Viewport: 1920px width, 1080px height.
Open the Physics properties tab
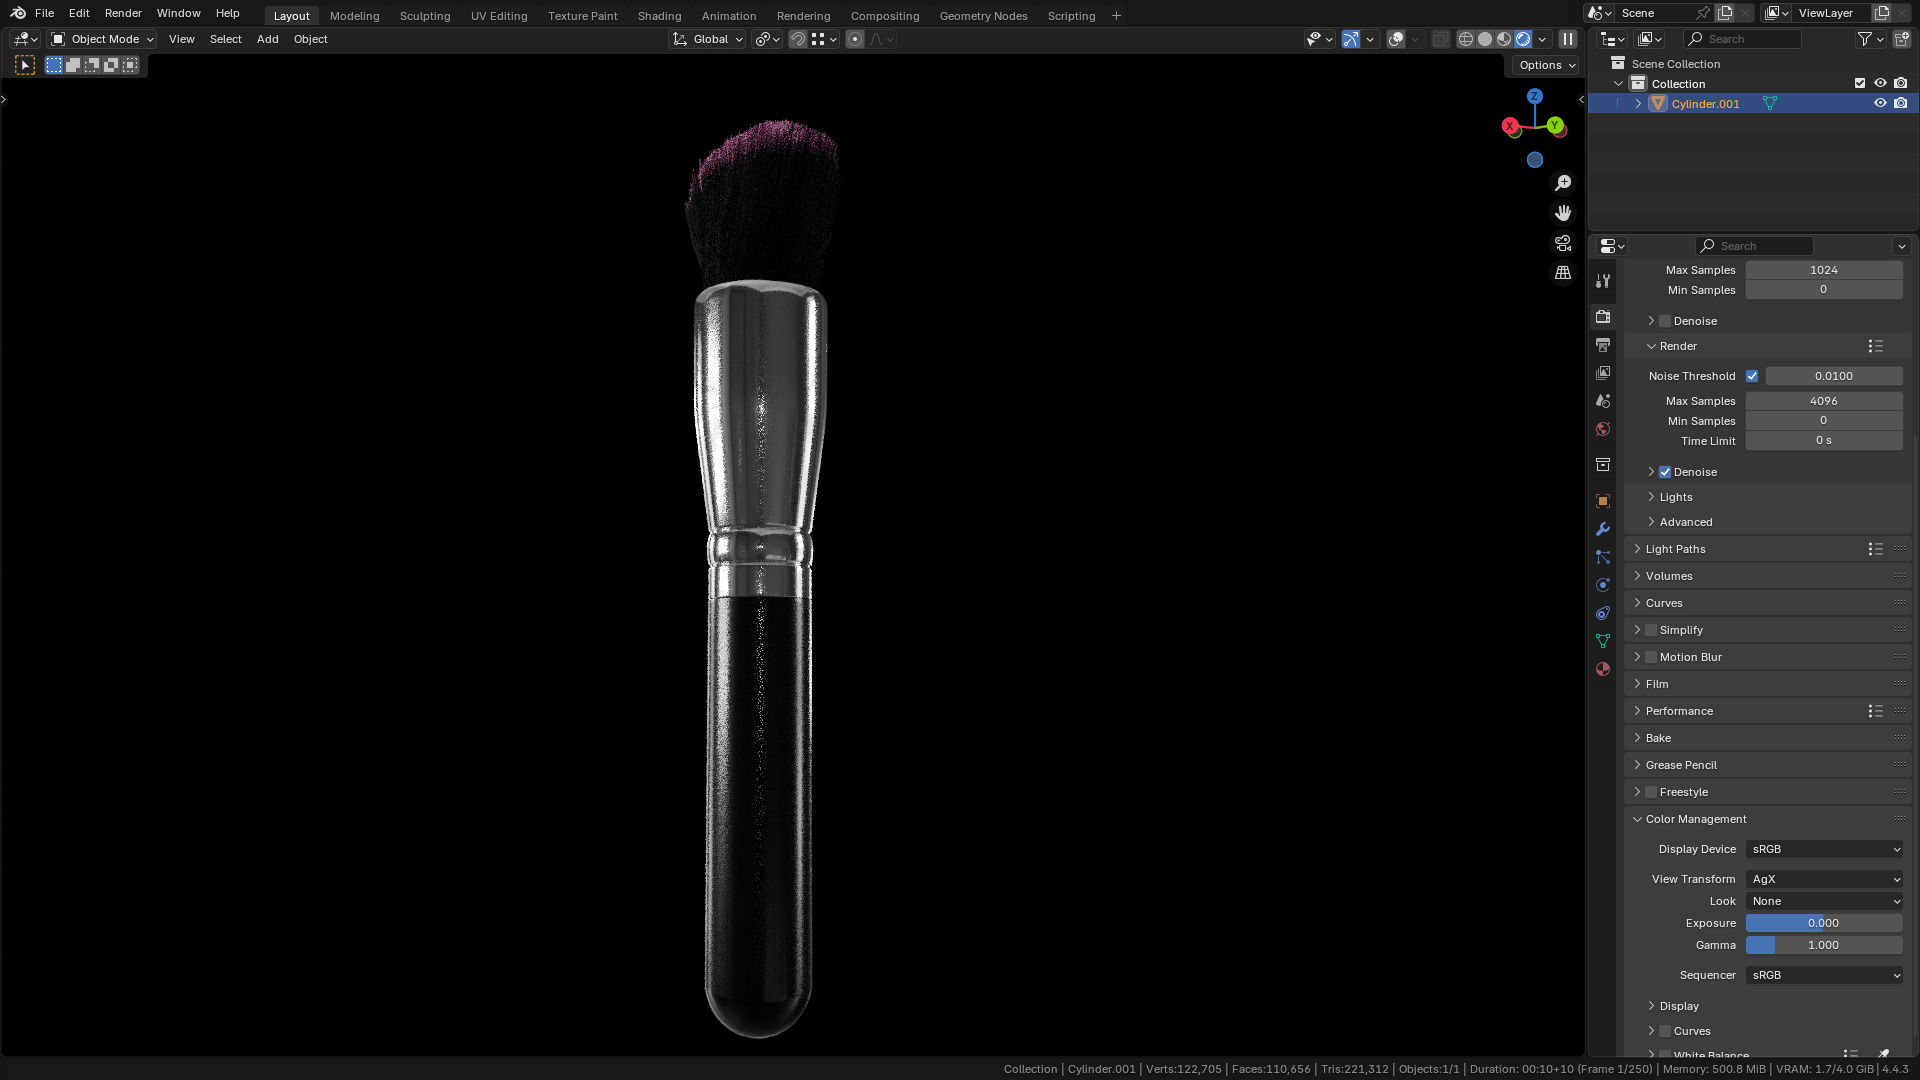tap(1603, 584)
